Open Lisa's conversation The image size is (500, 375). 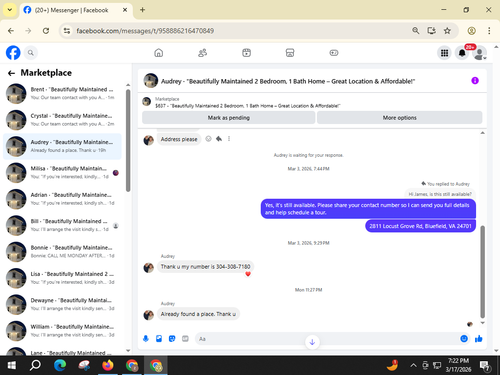tap(62, 278)
